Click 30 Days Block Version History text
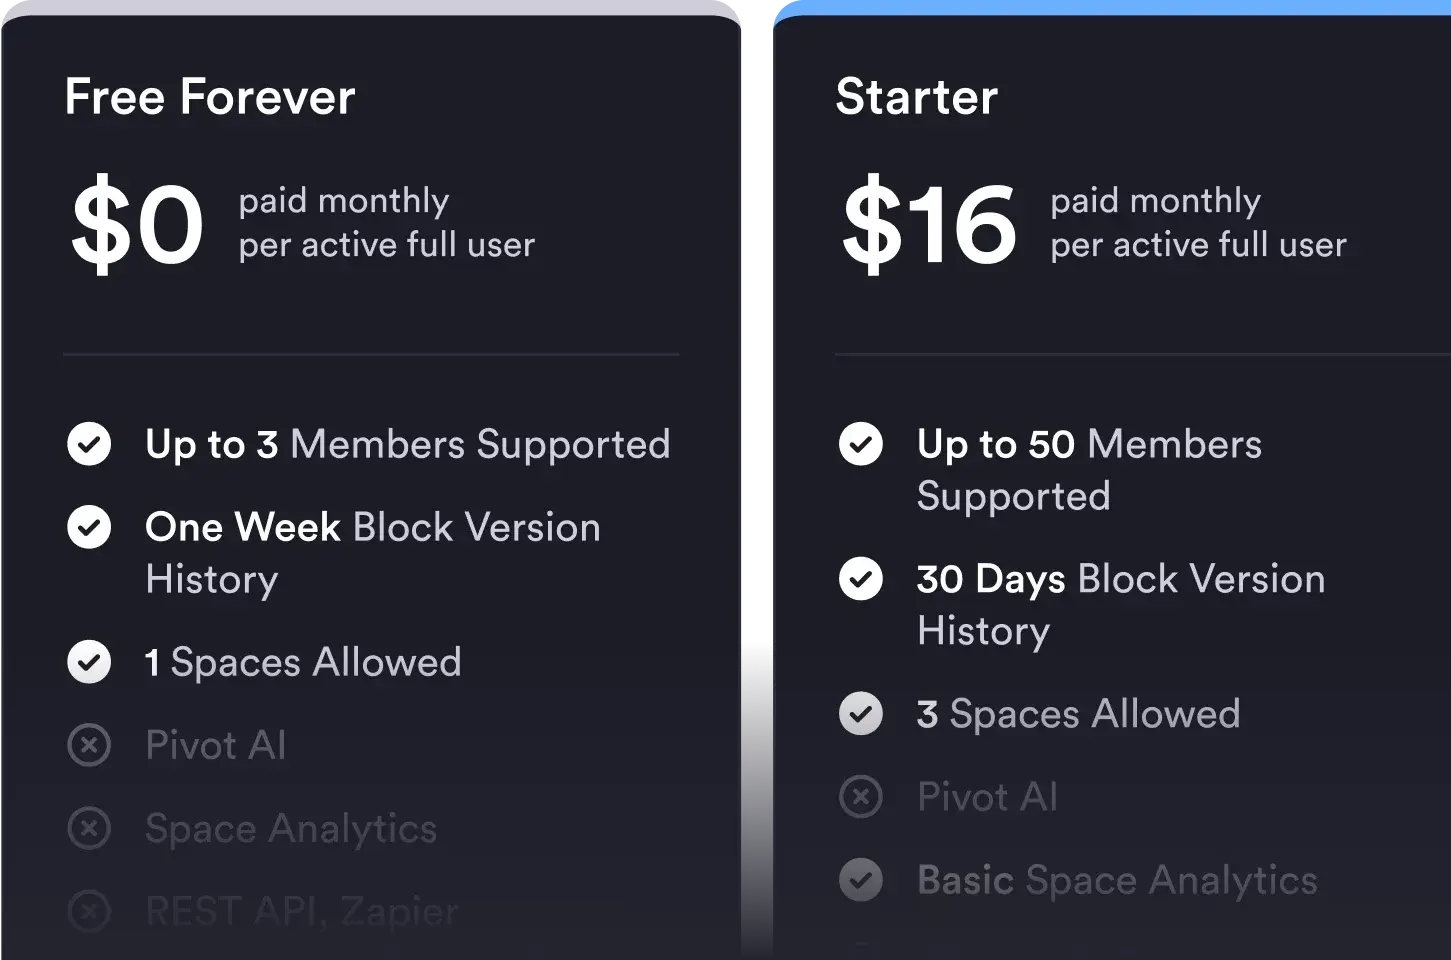Image resolution: width=1451 pixels, height=960 pixels. click(1120, 604)
